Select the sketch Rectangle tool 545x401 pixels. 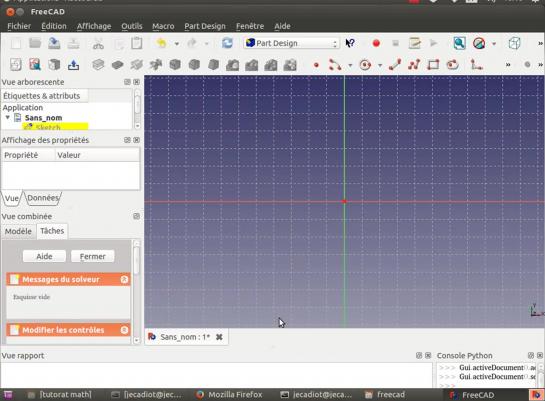coord(433,65)
